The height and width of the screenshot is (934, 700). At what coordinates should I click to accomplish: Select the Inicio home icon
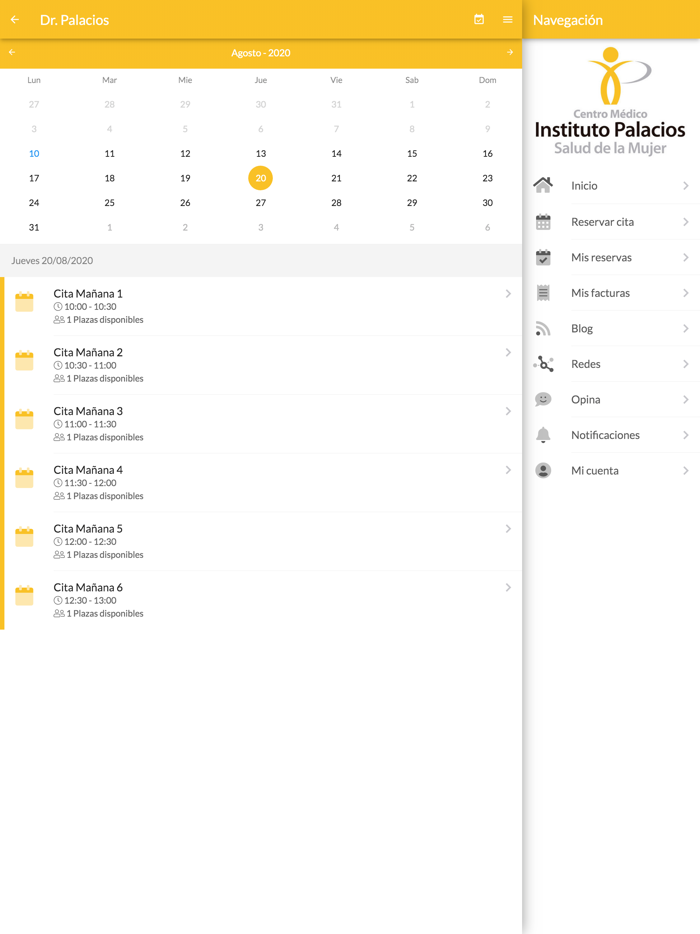[x=544, y=184]
